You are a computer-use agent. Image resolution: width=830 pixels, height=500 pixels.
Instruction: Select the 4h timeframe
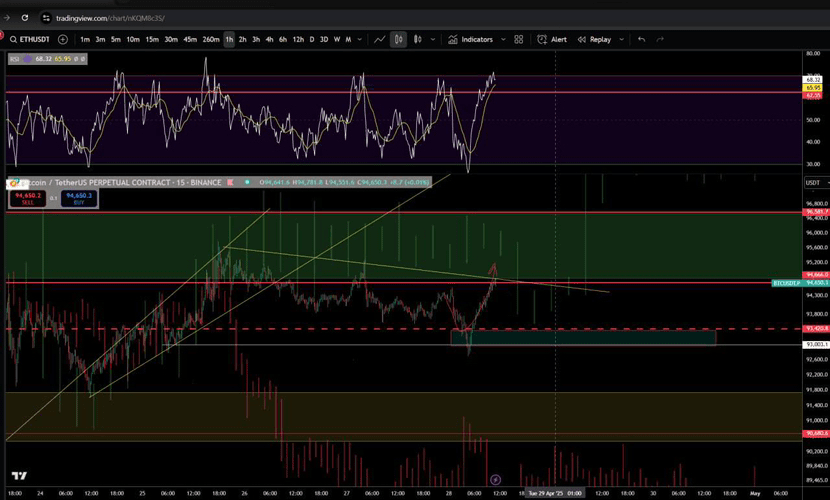click(x=269, y=40)
